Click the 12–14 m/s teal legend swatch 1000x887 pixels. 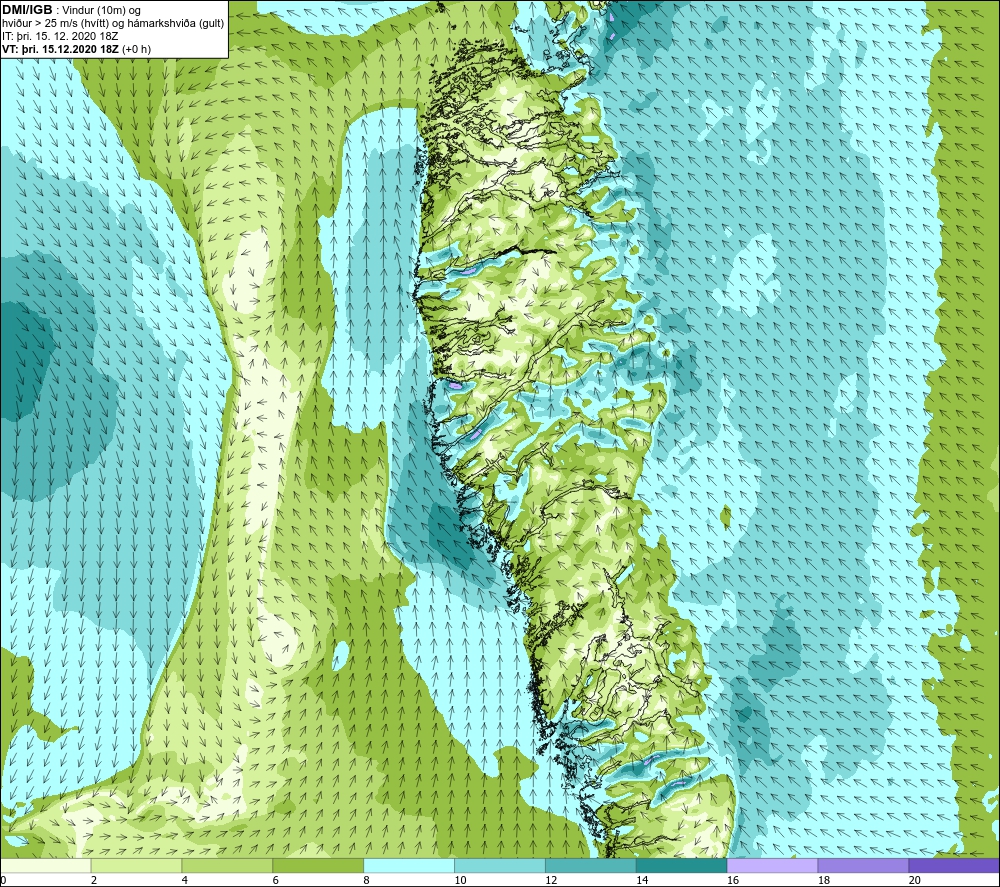pos(591,865)
